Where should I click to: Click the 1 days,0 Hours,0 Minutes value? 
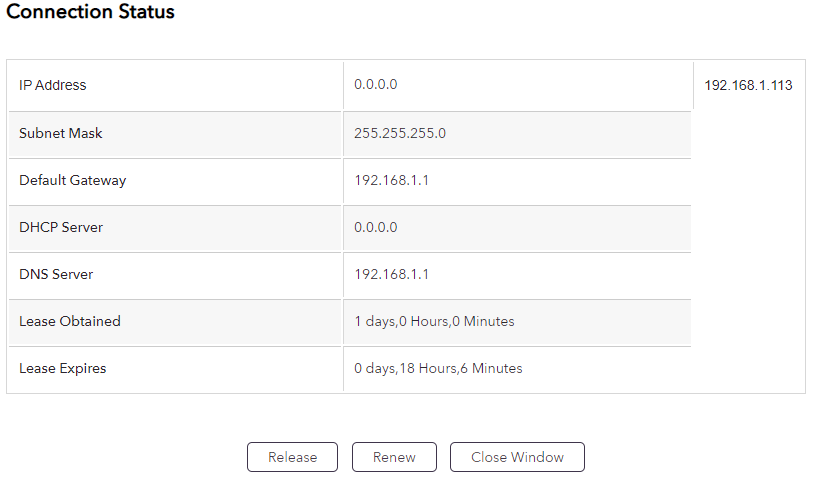(434, 321)
